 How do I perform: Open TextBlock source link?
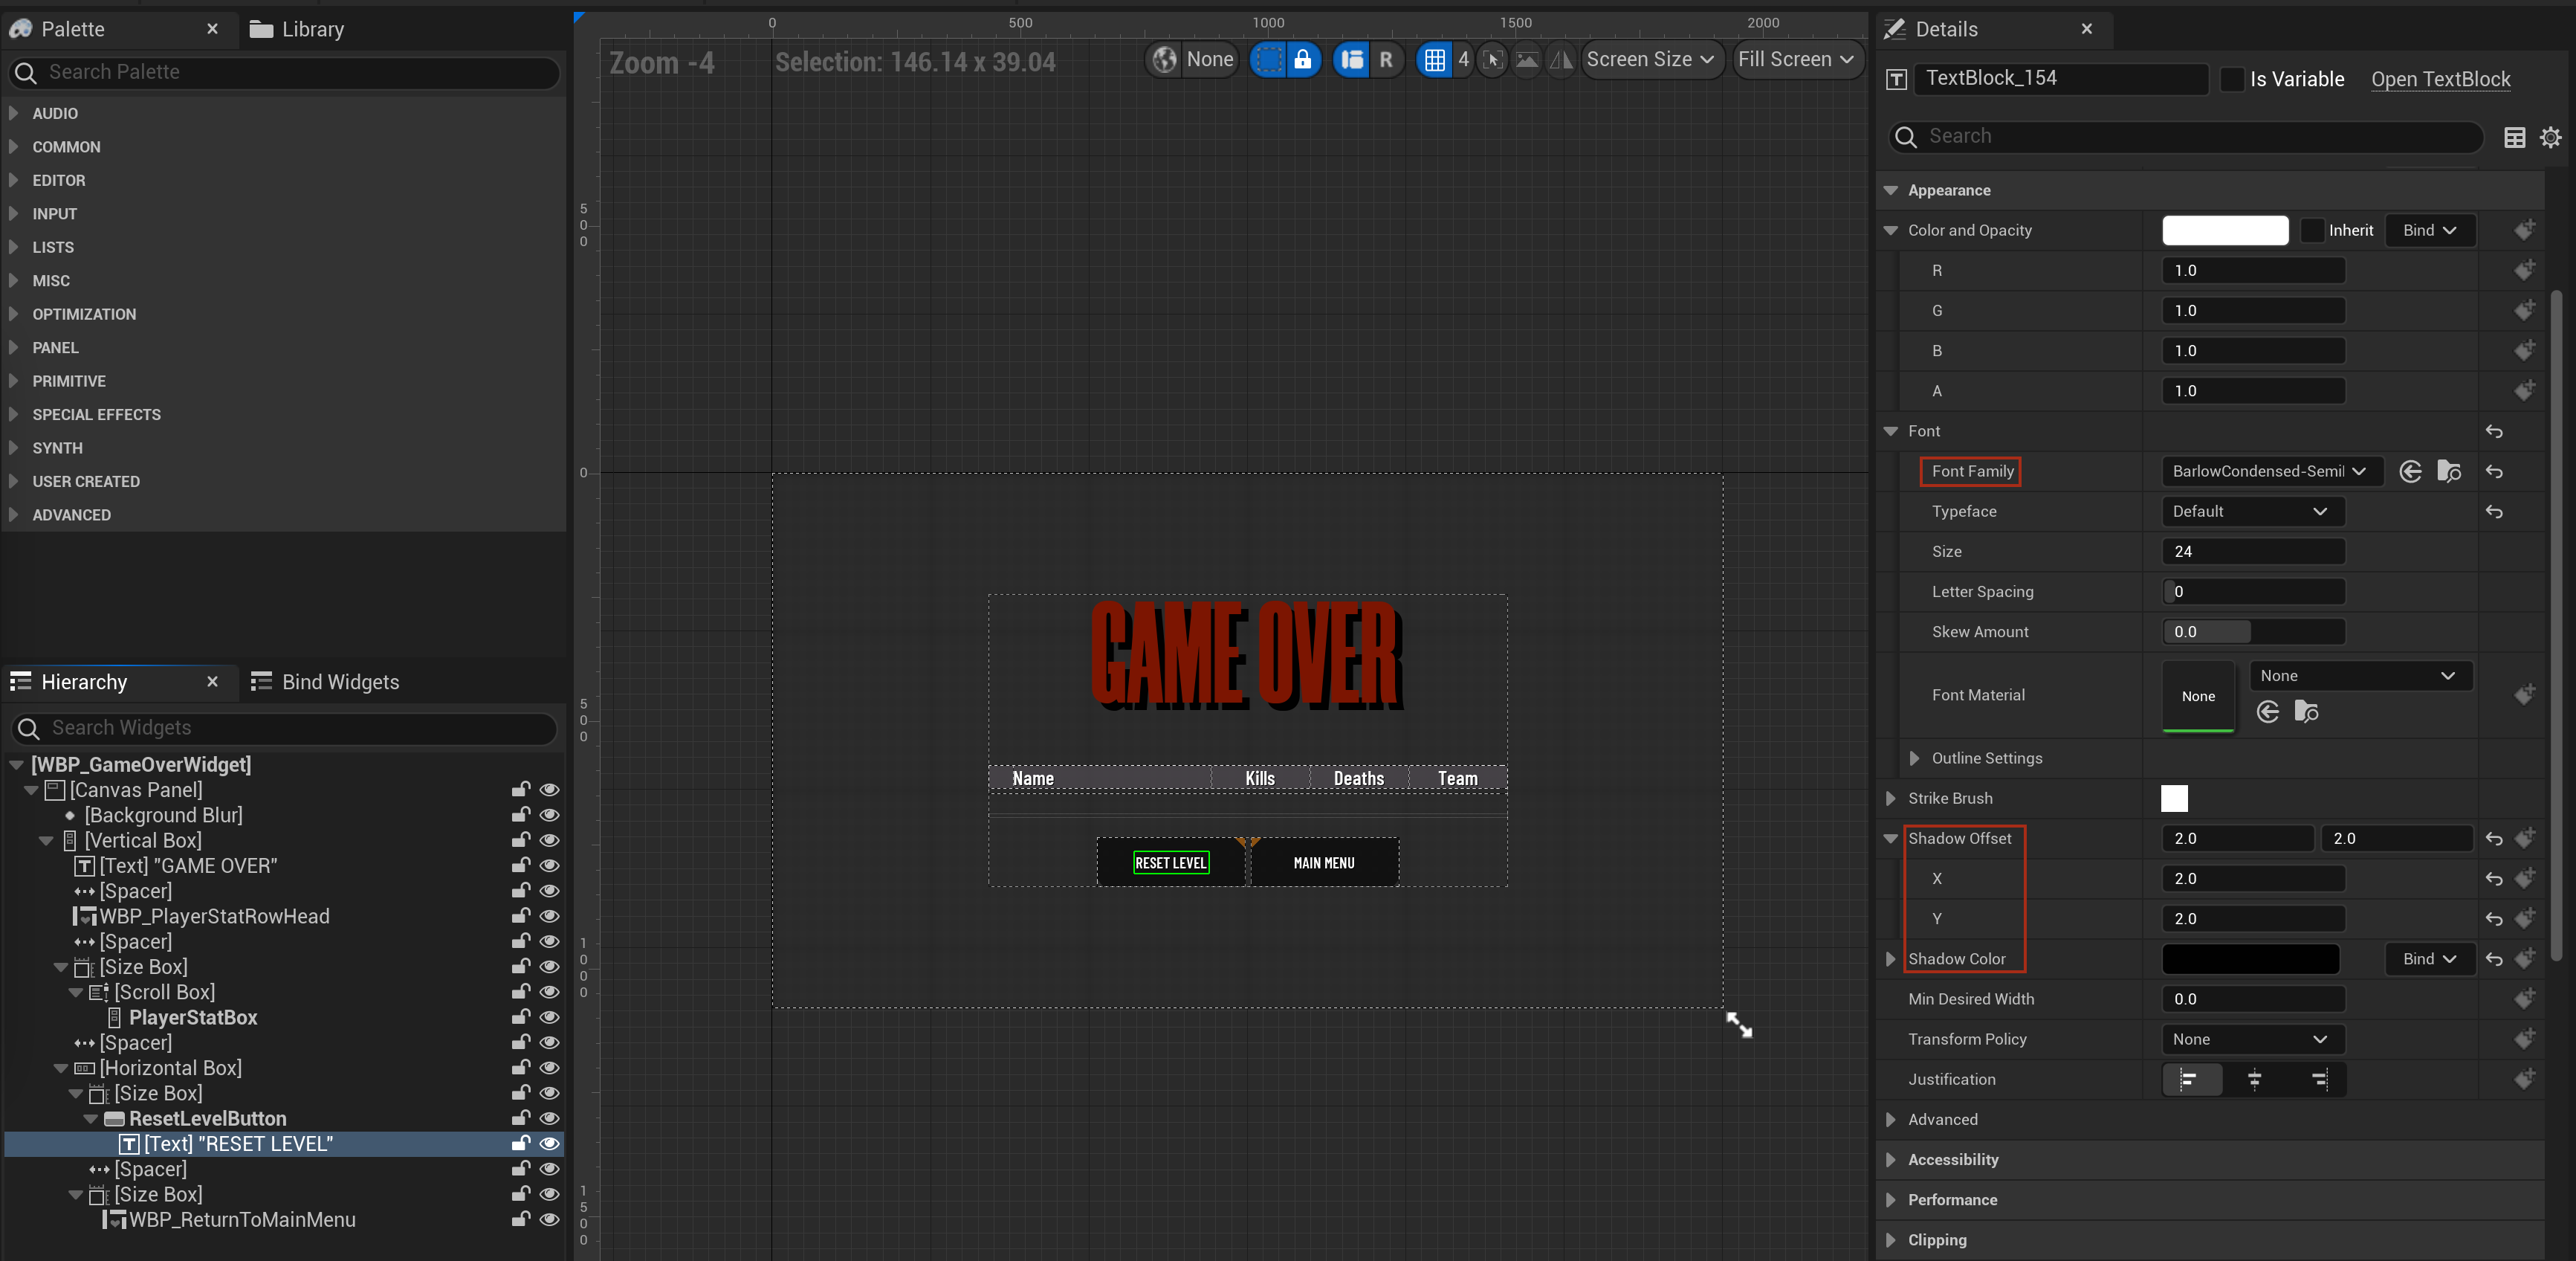tap(2440, 79)
